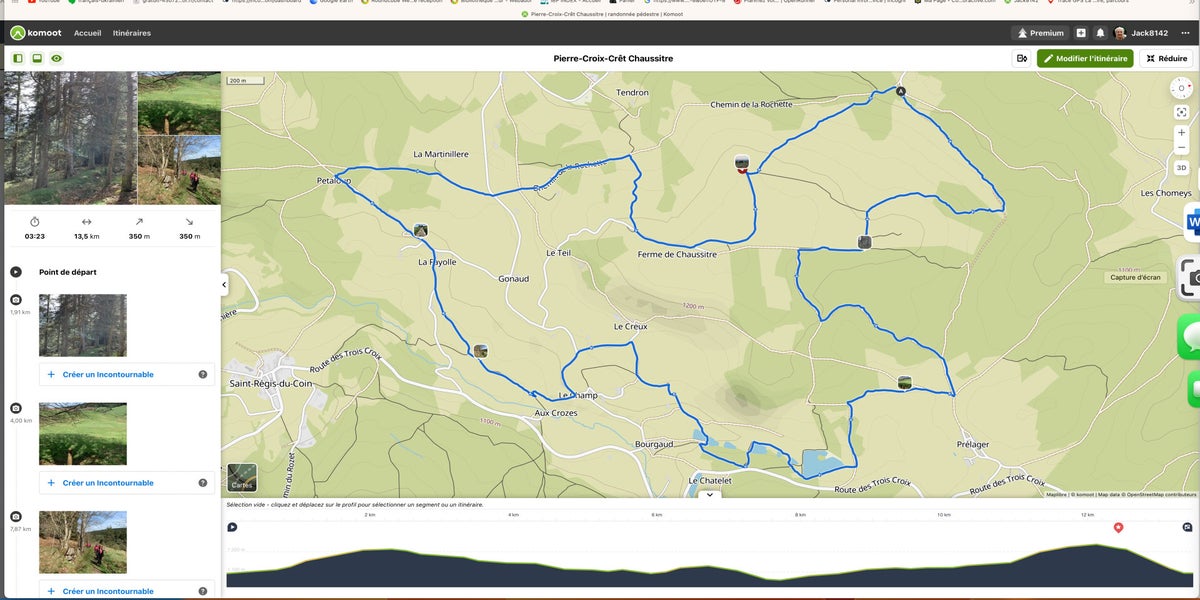
Task: Collapse the elevation profile chevron
Action: coord(709,494)
